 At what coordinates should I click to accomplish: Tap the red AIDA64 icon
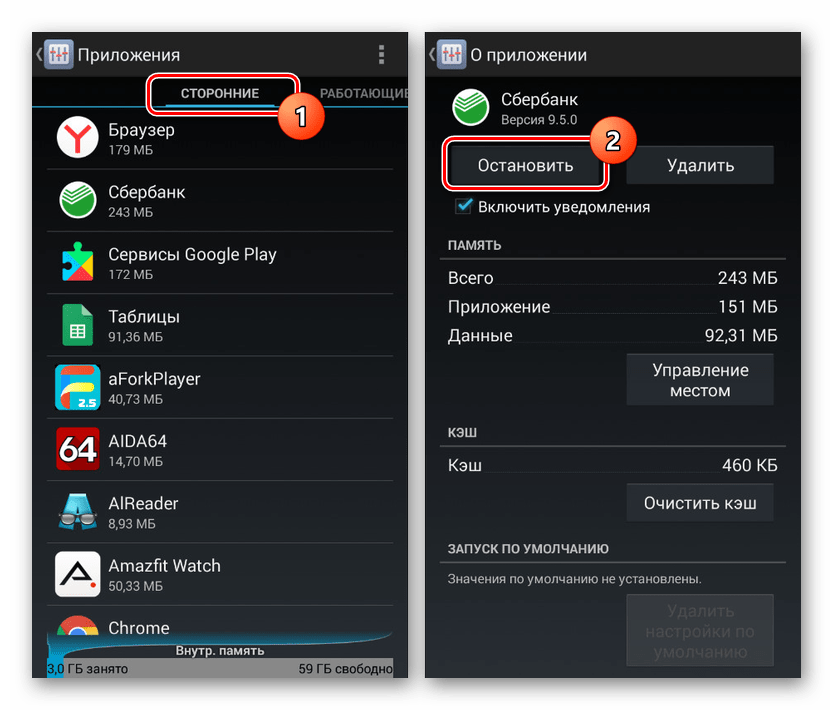point(78,449)
